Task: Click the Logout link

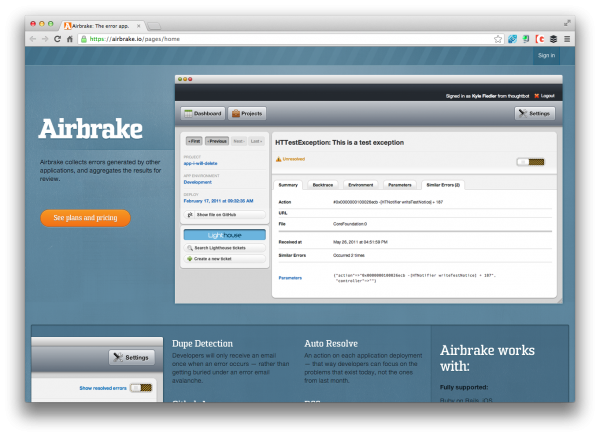Action: pos(547,96)
